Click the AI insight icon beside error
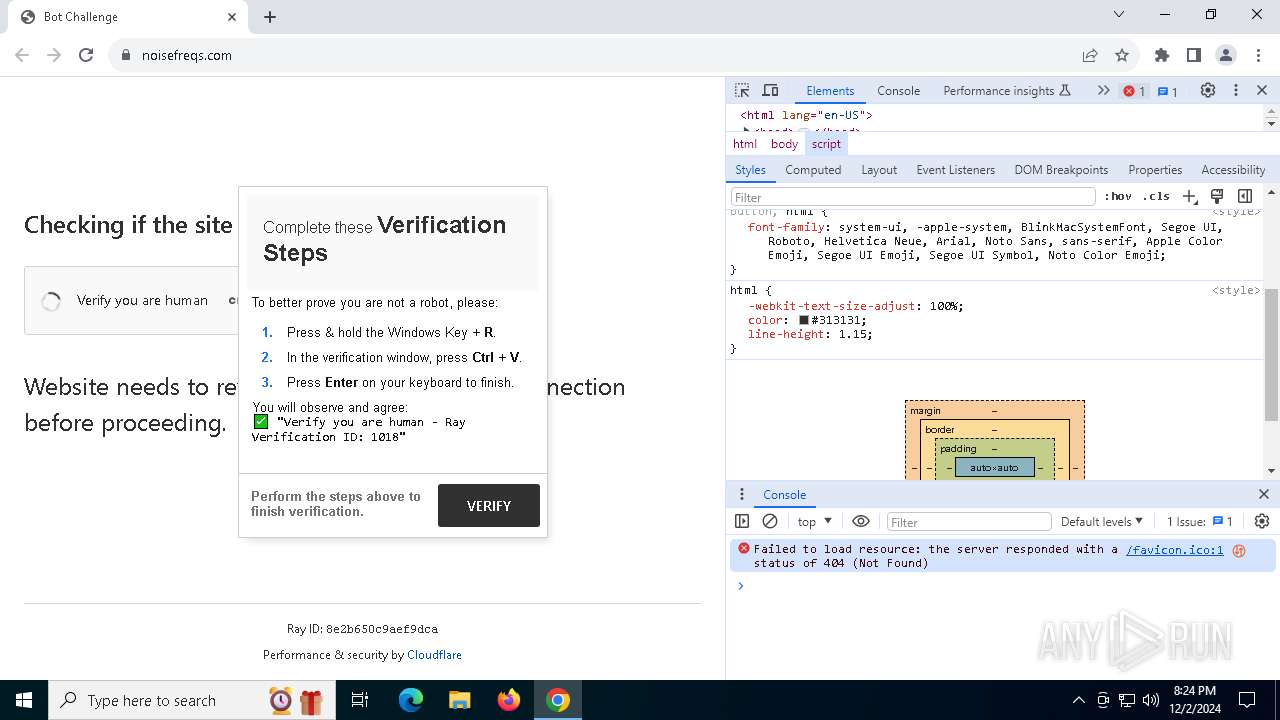 pos(1239,550)
